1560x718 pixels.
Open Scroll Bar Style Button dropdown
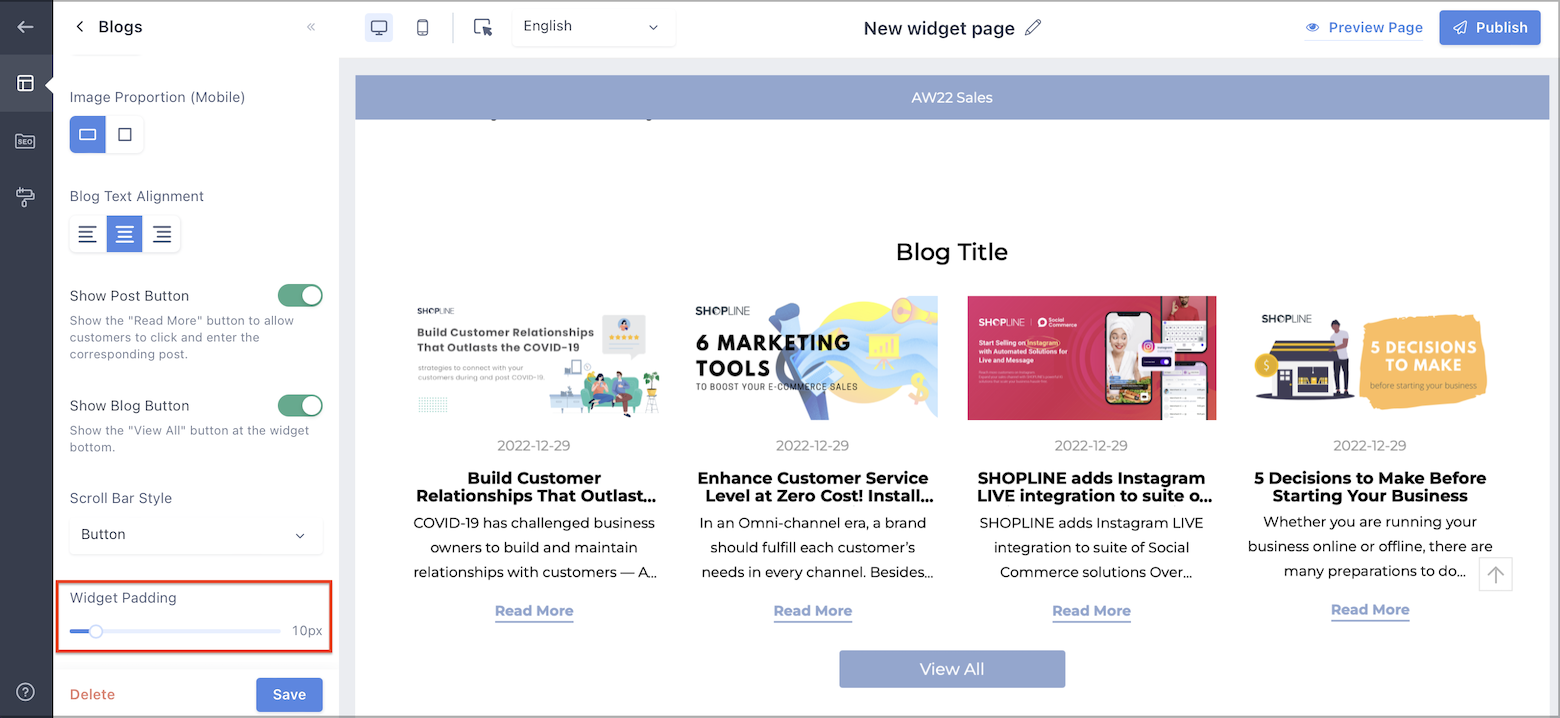[196, 535]
